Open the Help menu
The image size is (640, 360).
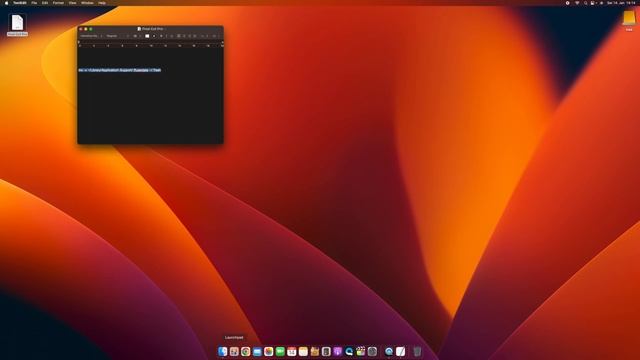[102, 3]
